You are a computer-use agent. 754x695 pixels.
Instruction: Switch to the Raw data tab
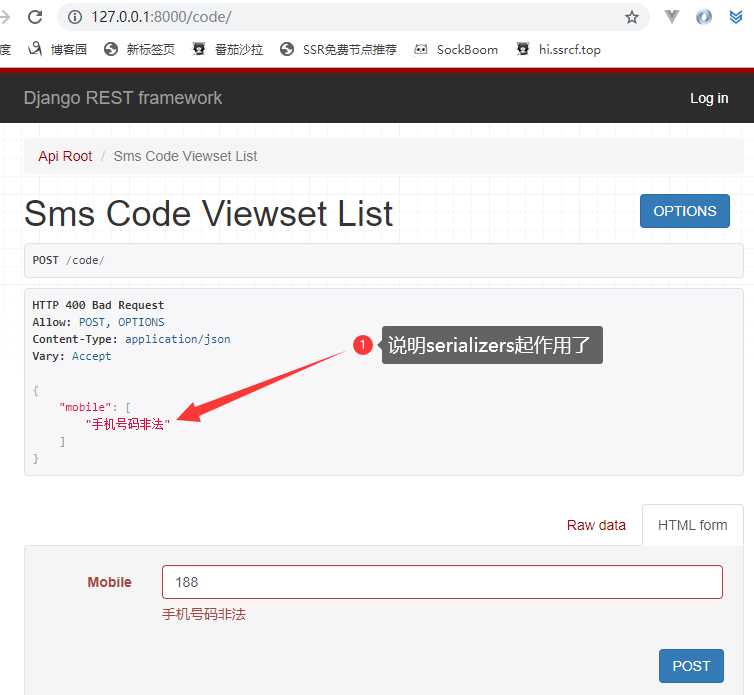[596, 525]
